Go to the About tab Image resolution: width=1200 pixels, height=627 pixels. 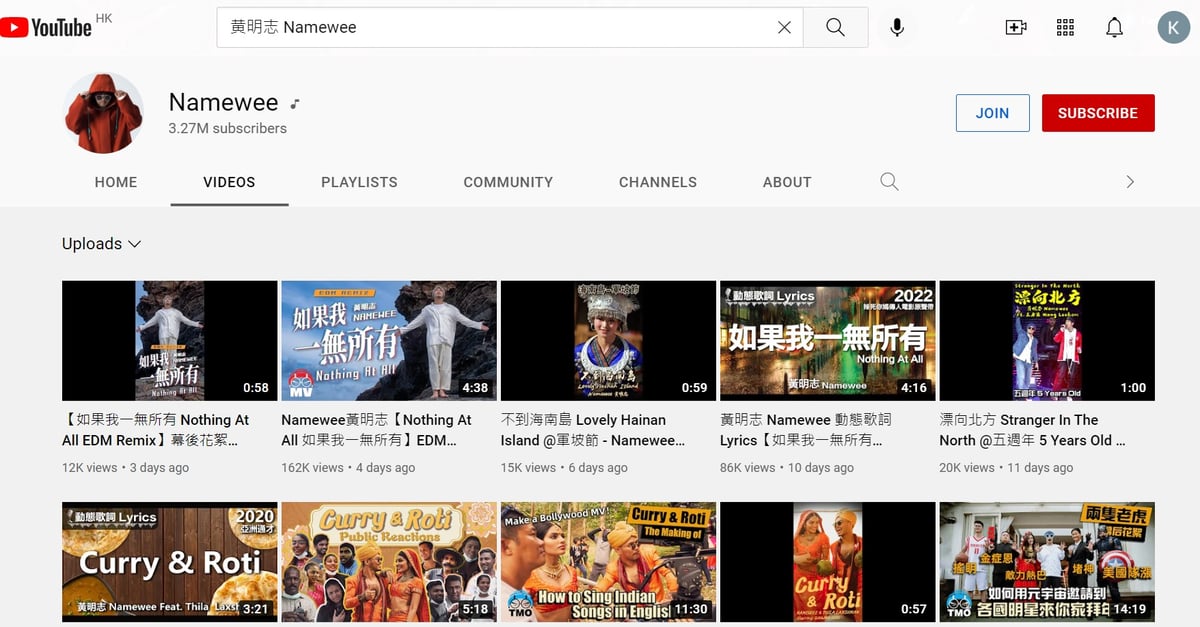[x=787, y=182]
